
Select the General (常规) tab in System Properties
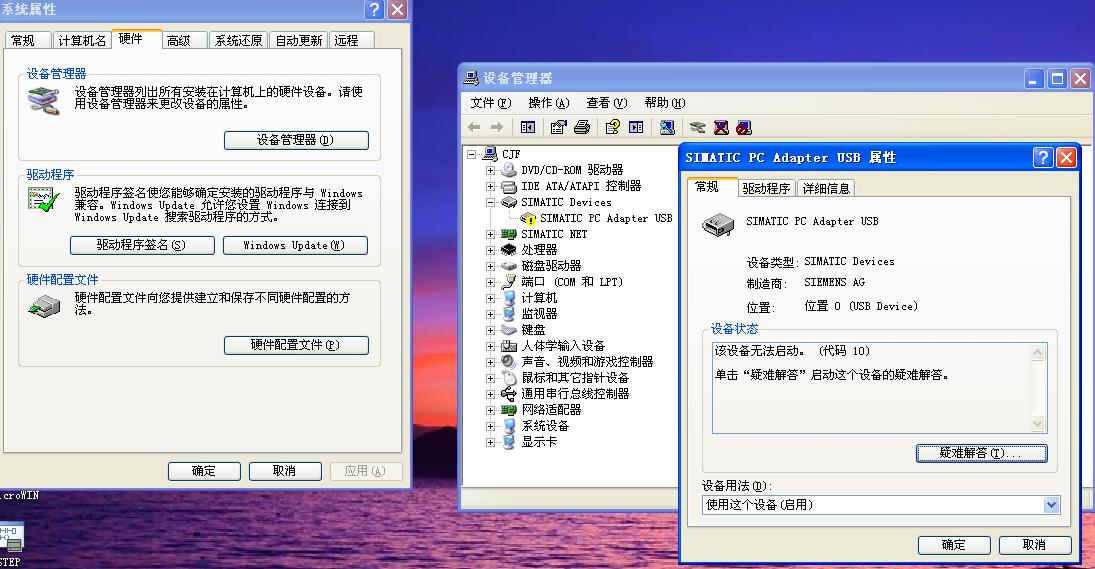tap(27, 40)
